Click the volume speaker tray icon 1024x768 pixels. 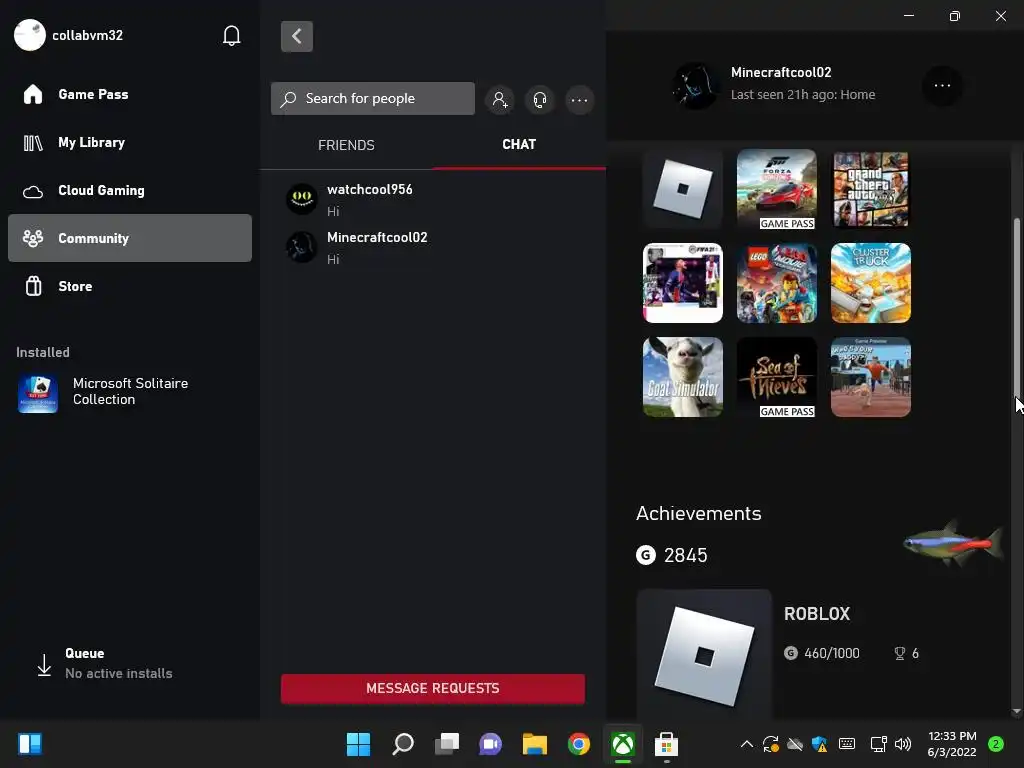coord(903,744)
